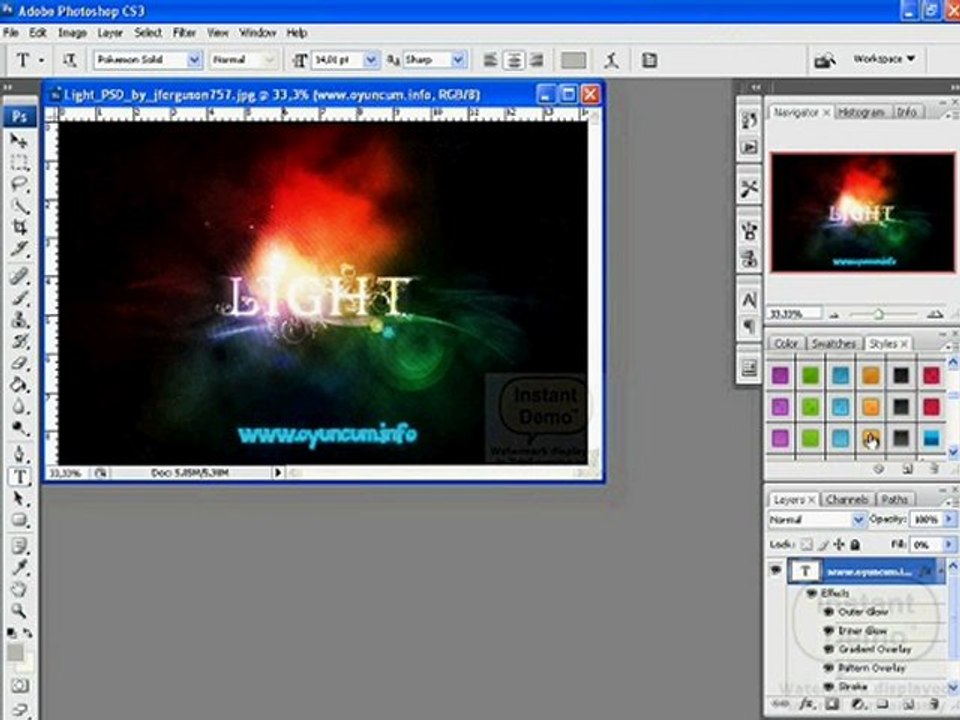Image resolution: width=960 pixels, height=720 pixels.
Task: Align text right in options bar
Action: coord(537,60)
